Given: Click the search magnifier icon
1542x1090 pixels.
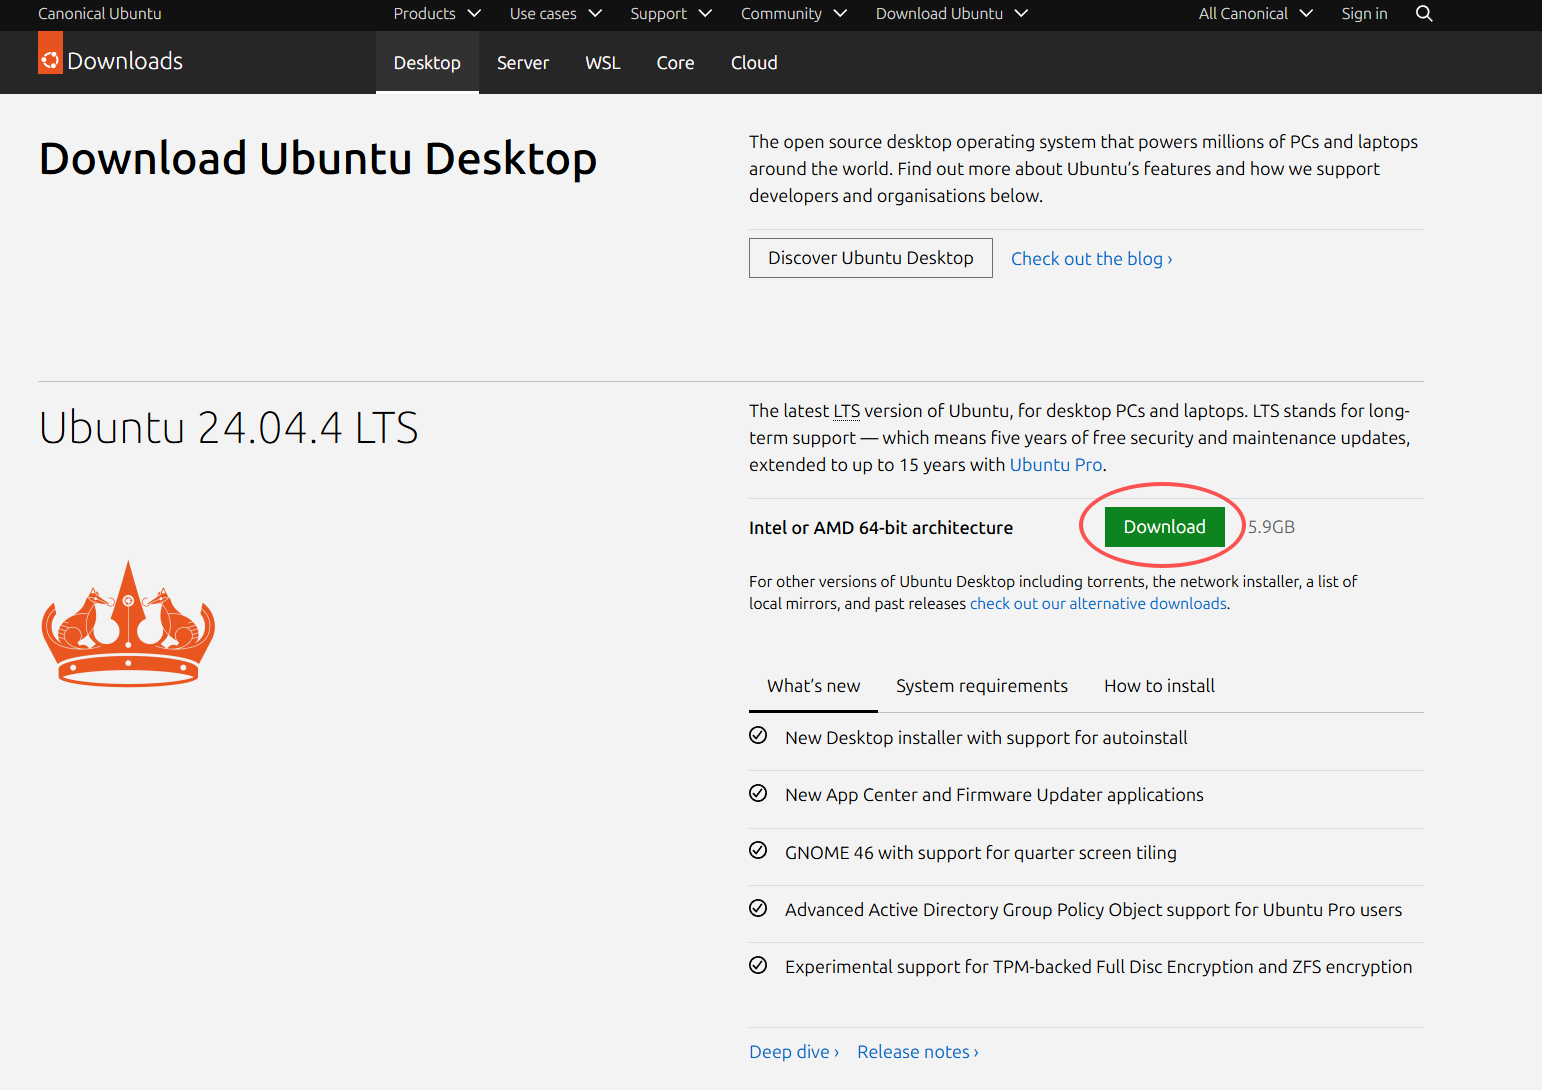Looking at the screenshot, I should pos(1424,14).
